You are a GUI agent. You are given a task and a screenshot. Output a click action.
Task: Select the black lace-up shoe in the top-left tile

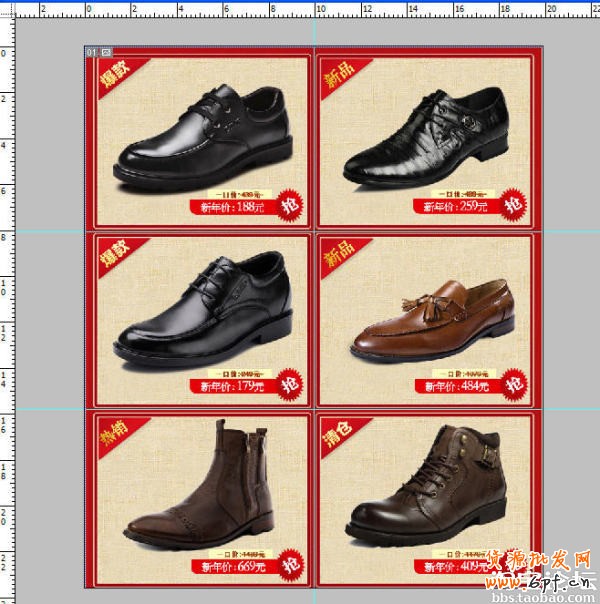tap(205, 135)
